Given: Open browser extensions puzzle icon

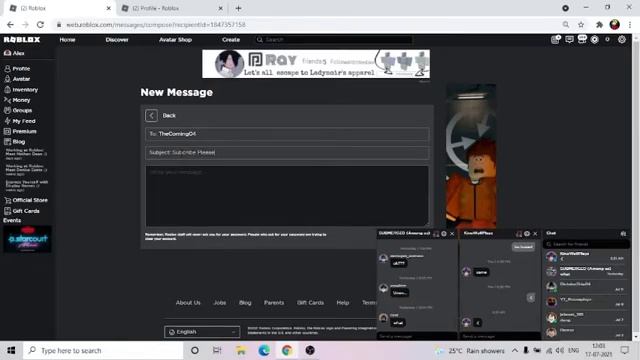Looking at the screenshot, I should 599,24.
